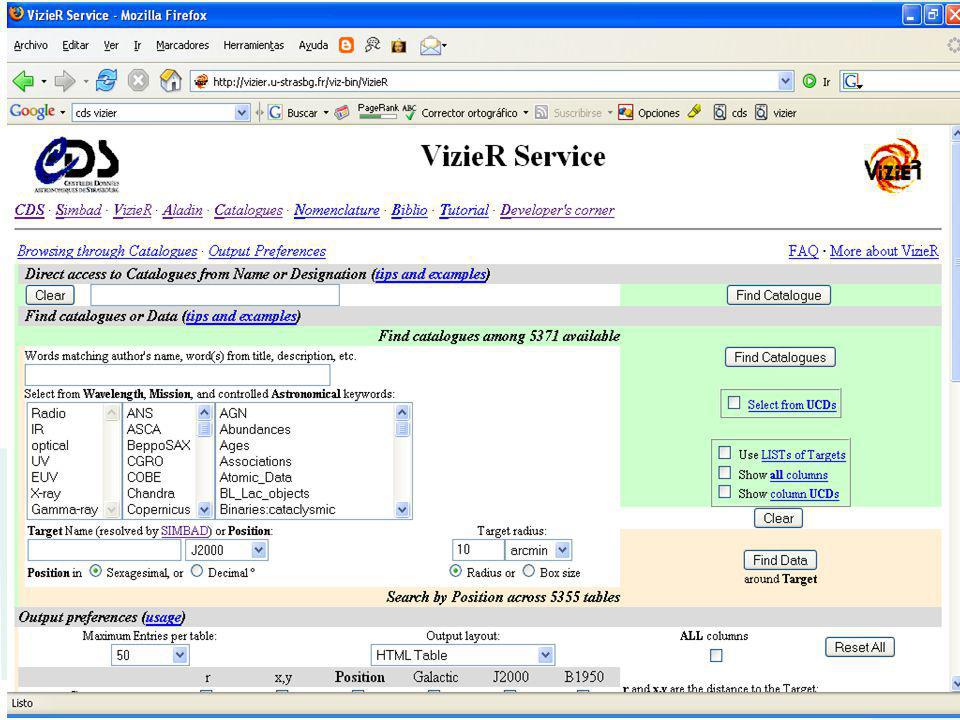This screenshot has height=720, width=960.
Task: Click the Mission list scroll-down arrow
Action: 204,509
